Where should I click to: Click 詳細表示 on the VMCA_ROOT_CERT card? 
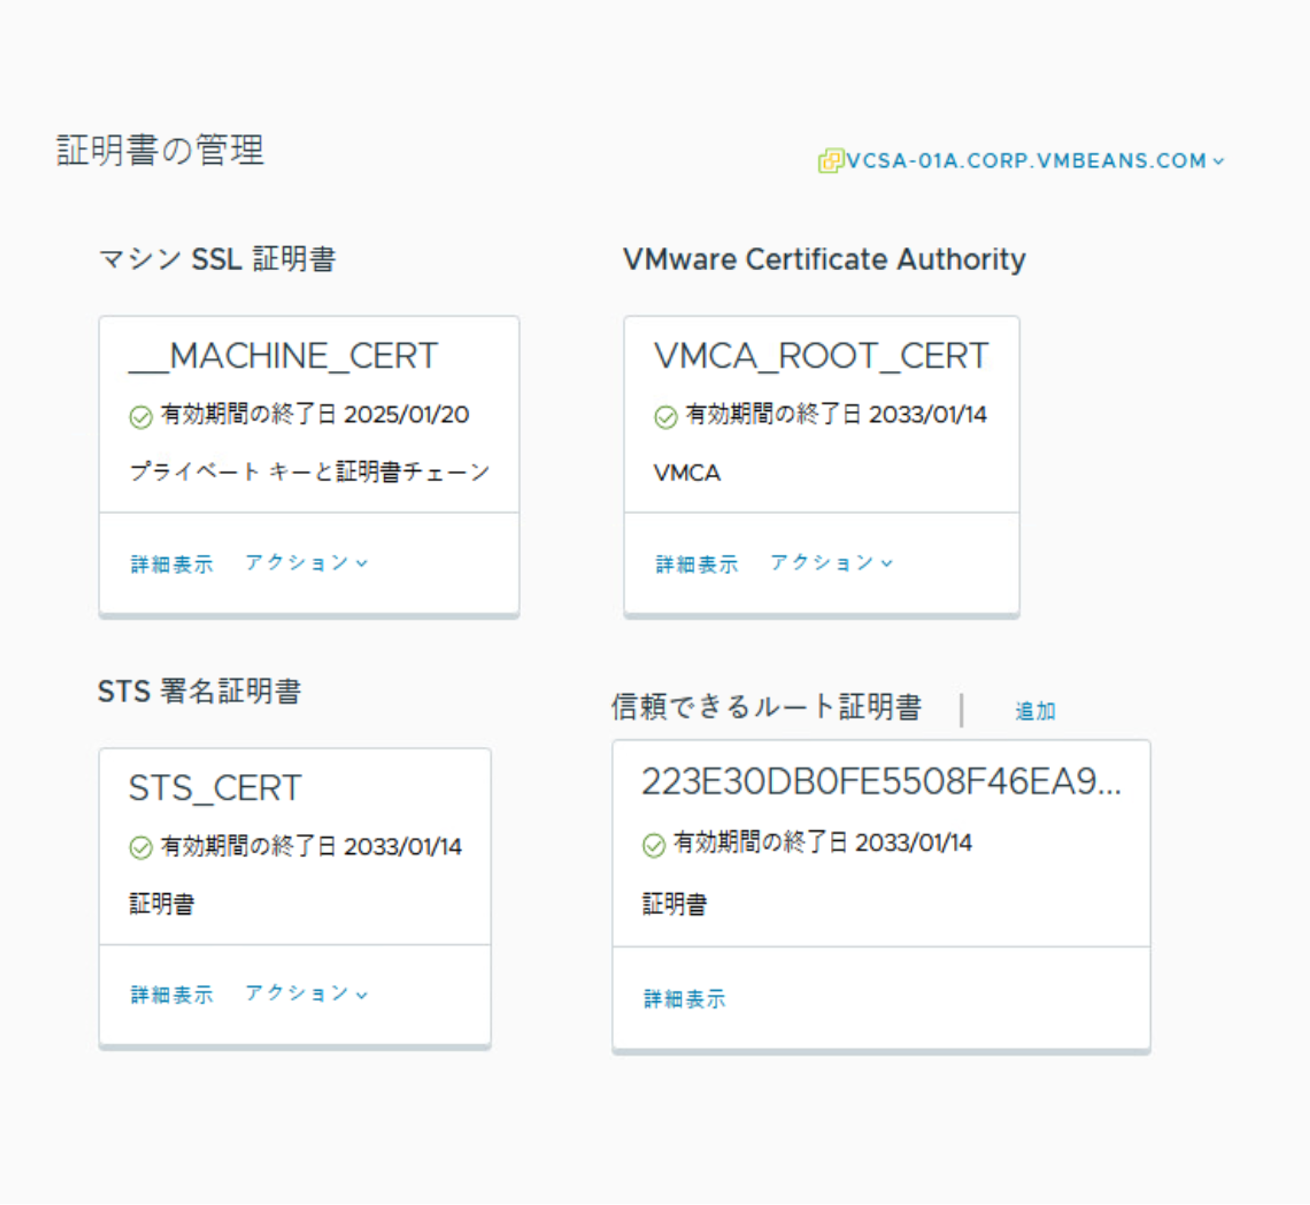697,564
